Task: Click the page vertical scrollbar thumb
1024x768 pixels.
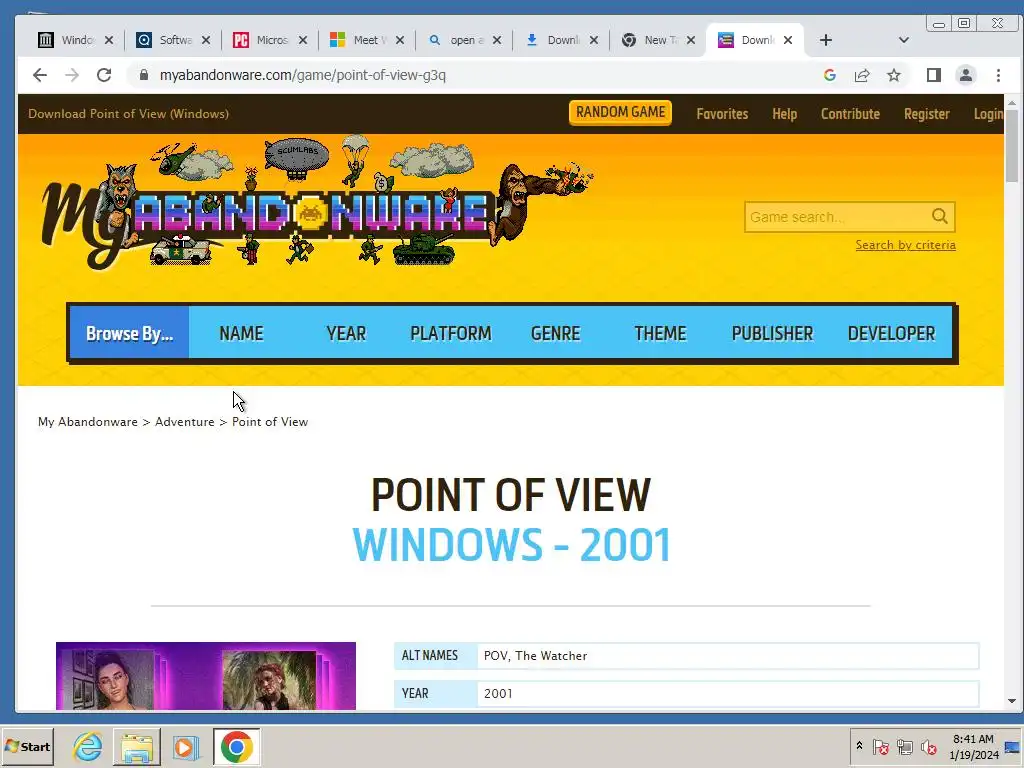Action: (x=1012, y=146)
